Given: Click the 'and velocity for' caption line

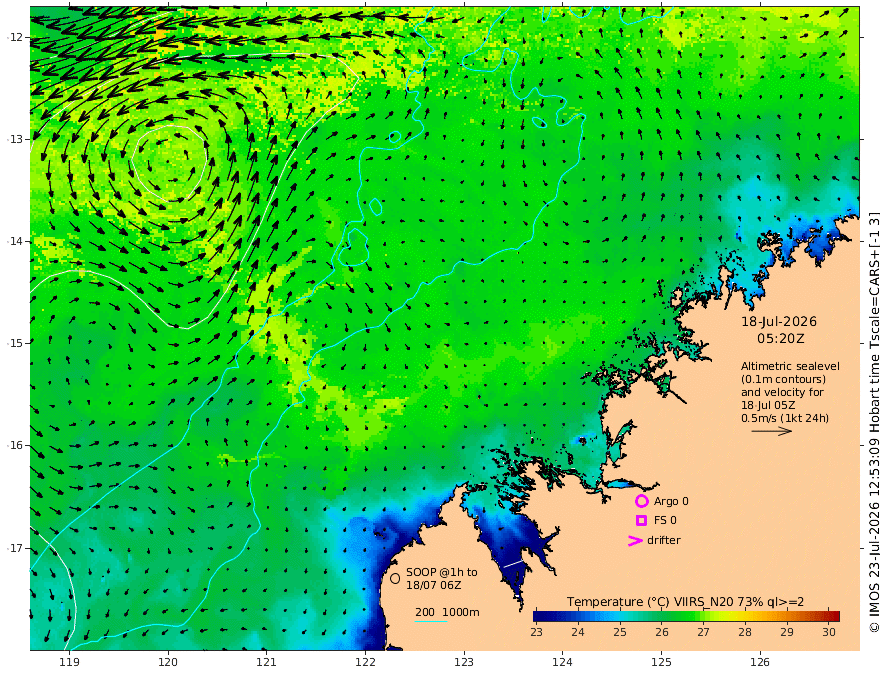Looking at the screenshot, I should click(x=782, y=392).
